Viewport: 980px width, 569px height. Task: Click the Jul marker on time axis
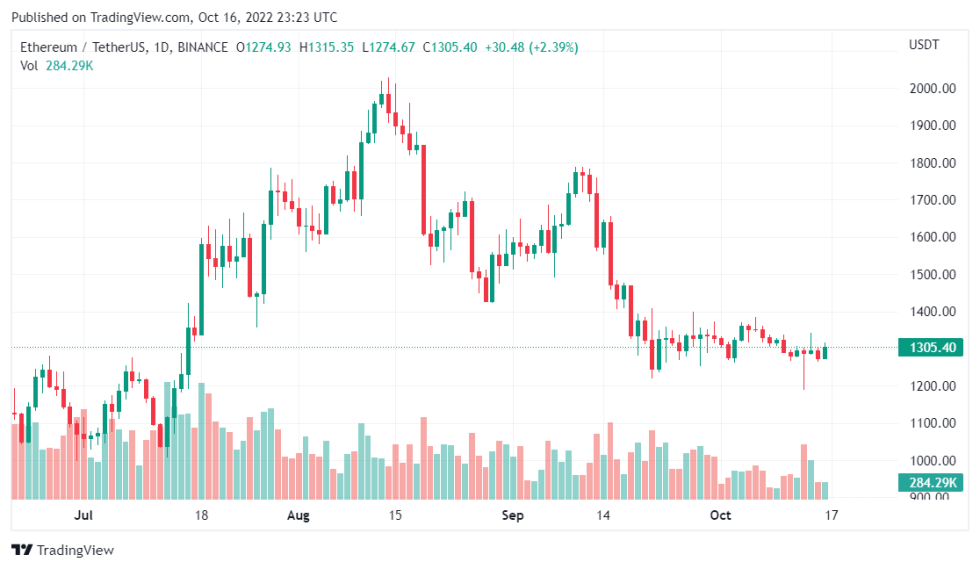click(x=84, y=516)
